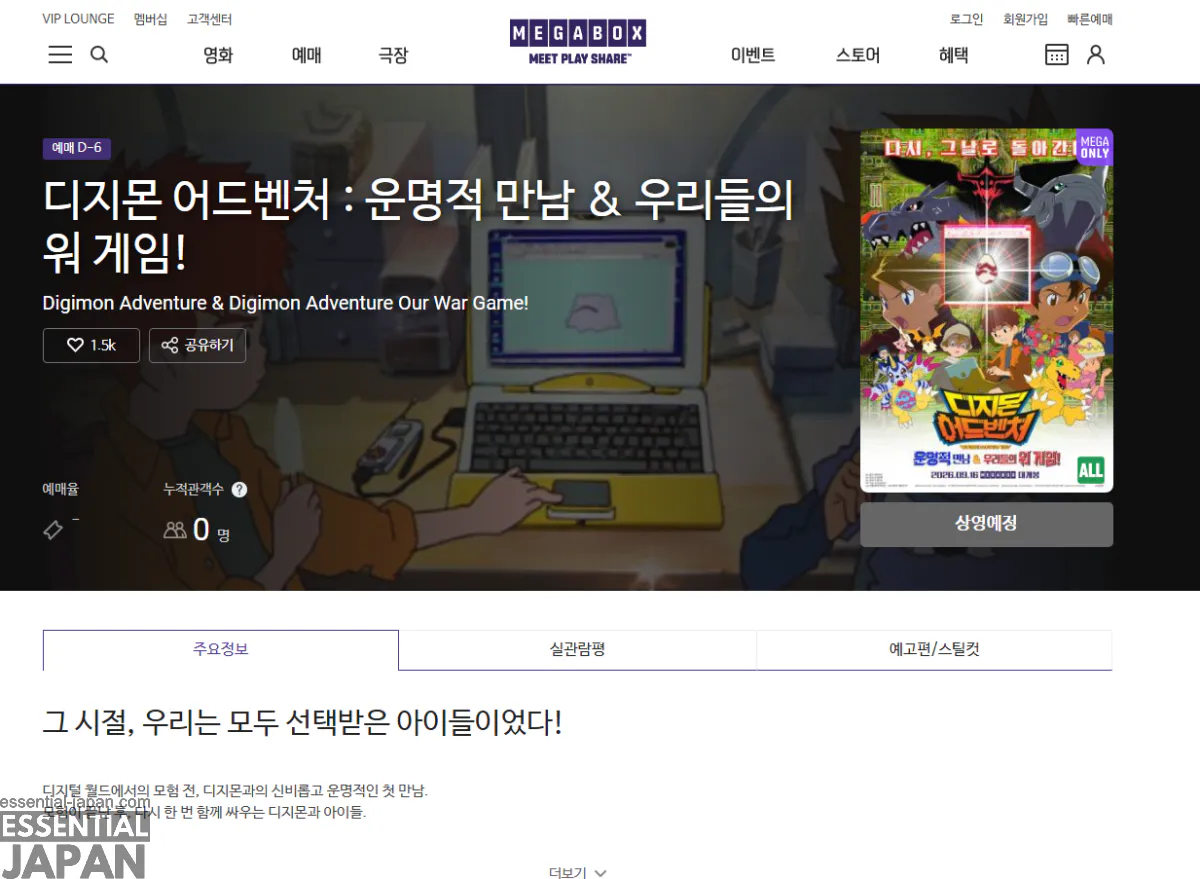Image resolution: width=1200 pixels, height=879 pixels.
Task: Open the 영화 menu
Action: [x=218, y=56]
